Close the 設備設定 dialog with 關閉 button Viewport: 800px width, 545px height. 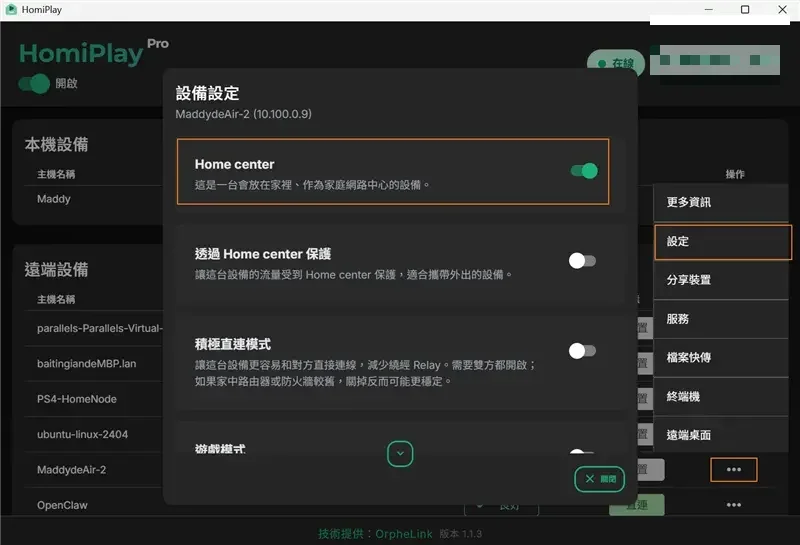coord(599,479)
